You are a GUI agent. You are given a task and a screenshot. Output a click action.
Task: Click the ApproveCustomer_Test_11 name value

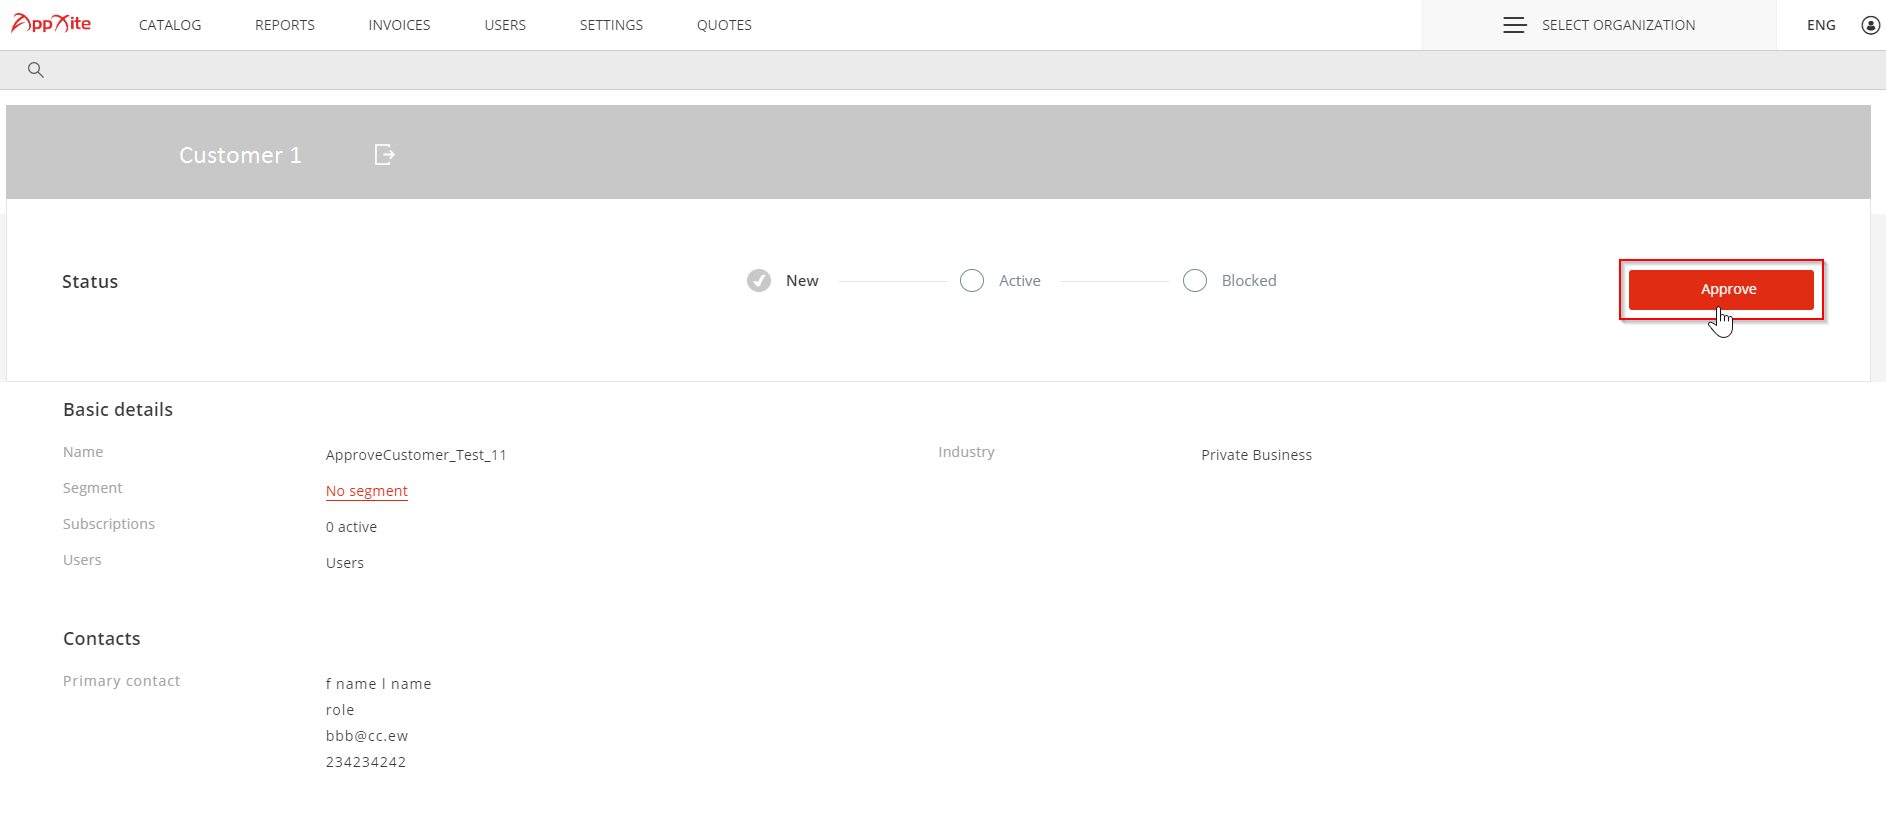(416, 455)
